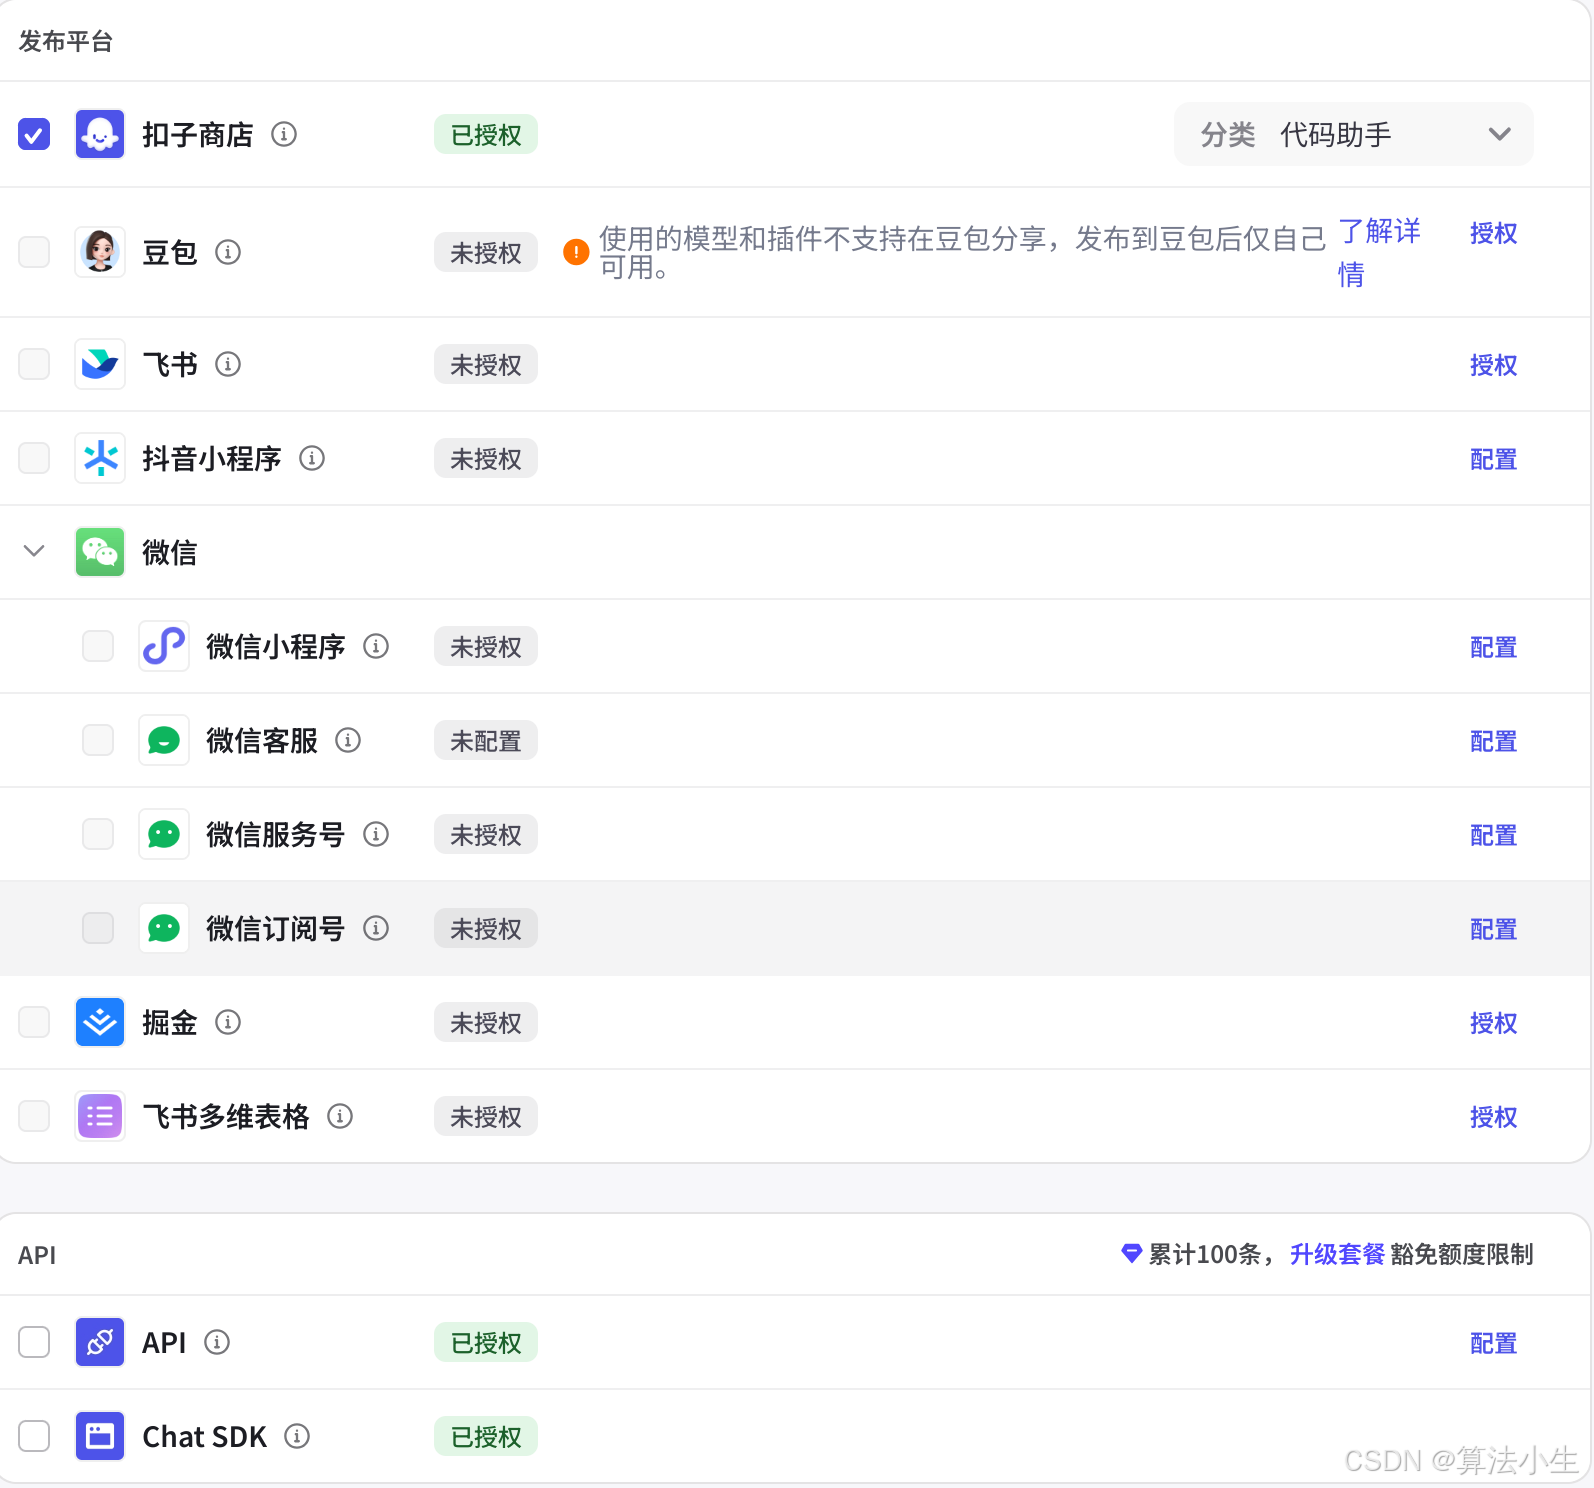
Task: Click the 升级套餐 link
Action: (x=1337, y=1254)
